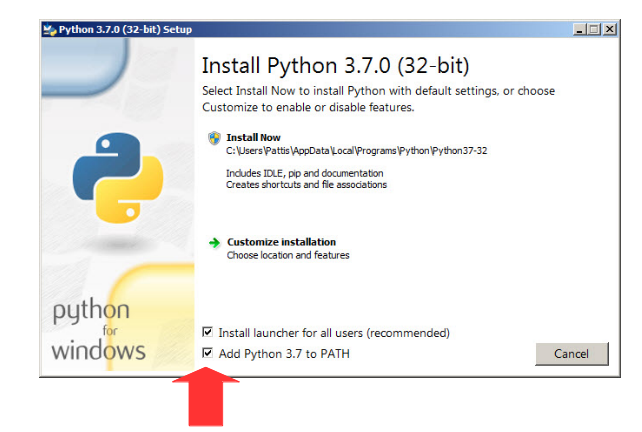Click the Python Setup title bar icon
This screenshot has height=432, width=642.
50,29
